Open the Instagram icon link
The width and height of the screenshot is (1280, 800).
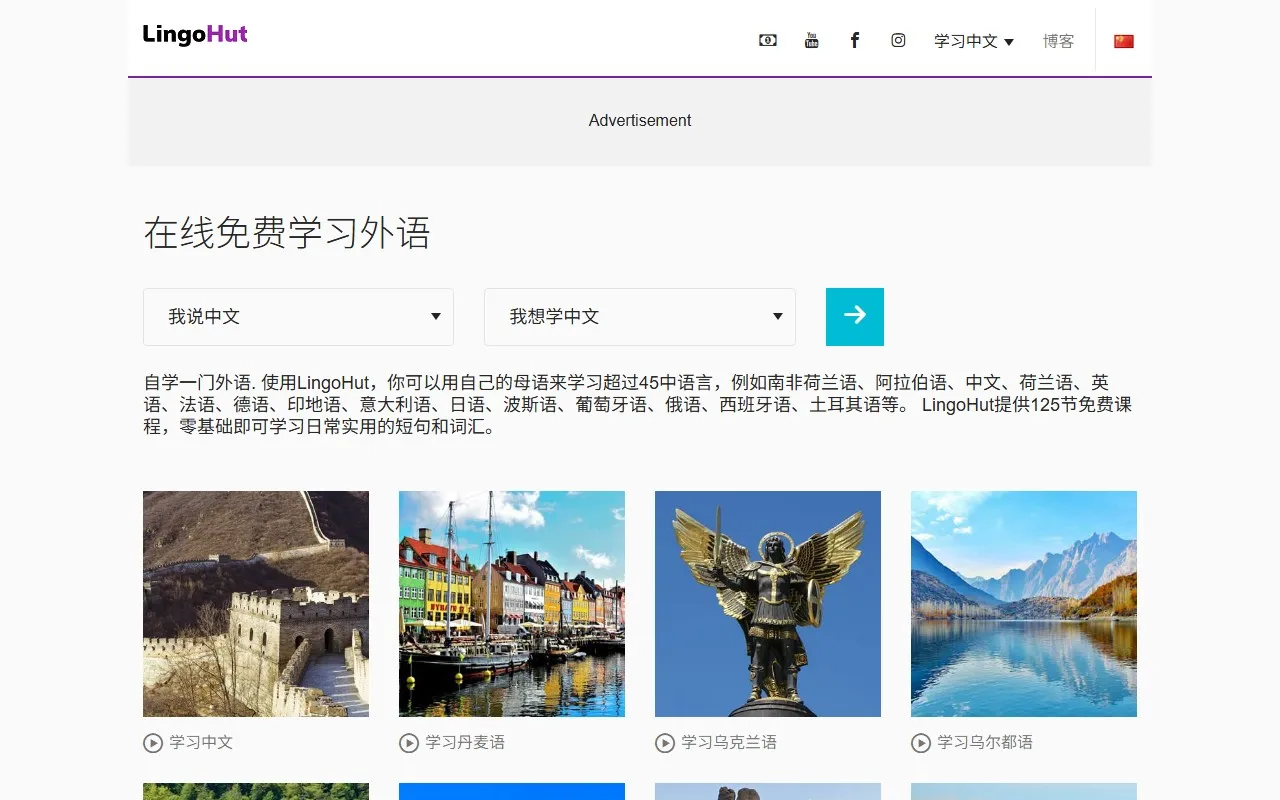click(898, 41)
